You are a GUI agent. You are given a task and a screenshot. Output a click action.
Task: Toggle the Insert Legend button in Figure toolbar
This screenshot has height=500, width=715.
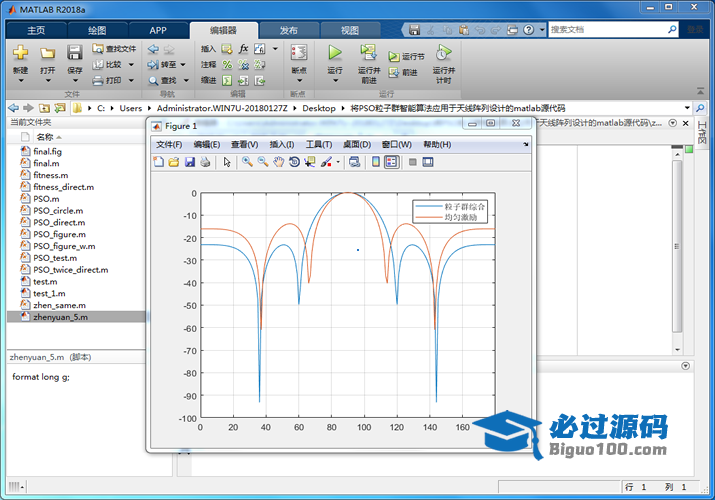click(x=391, y=161)
